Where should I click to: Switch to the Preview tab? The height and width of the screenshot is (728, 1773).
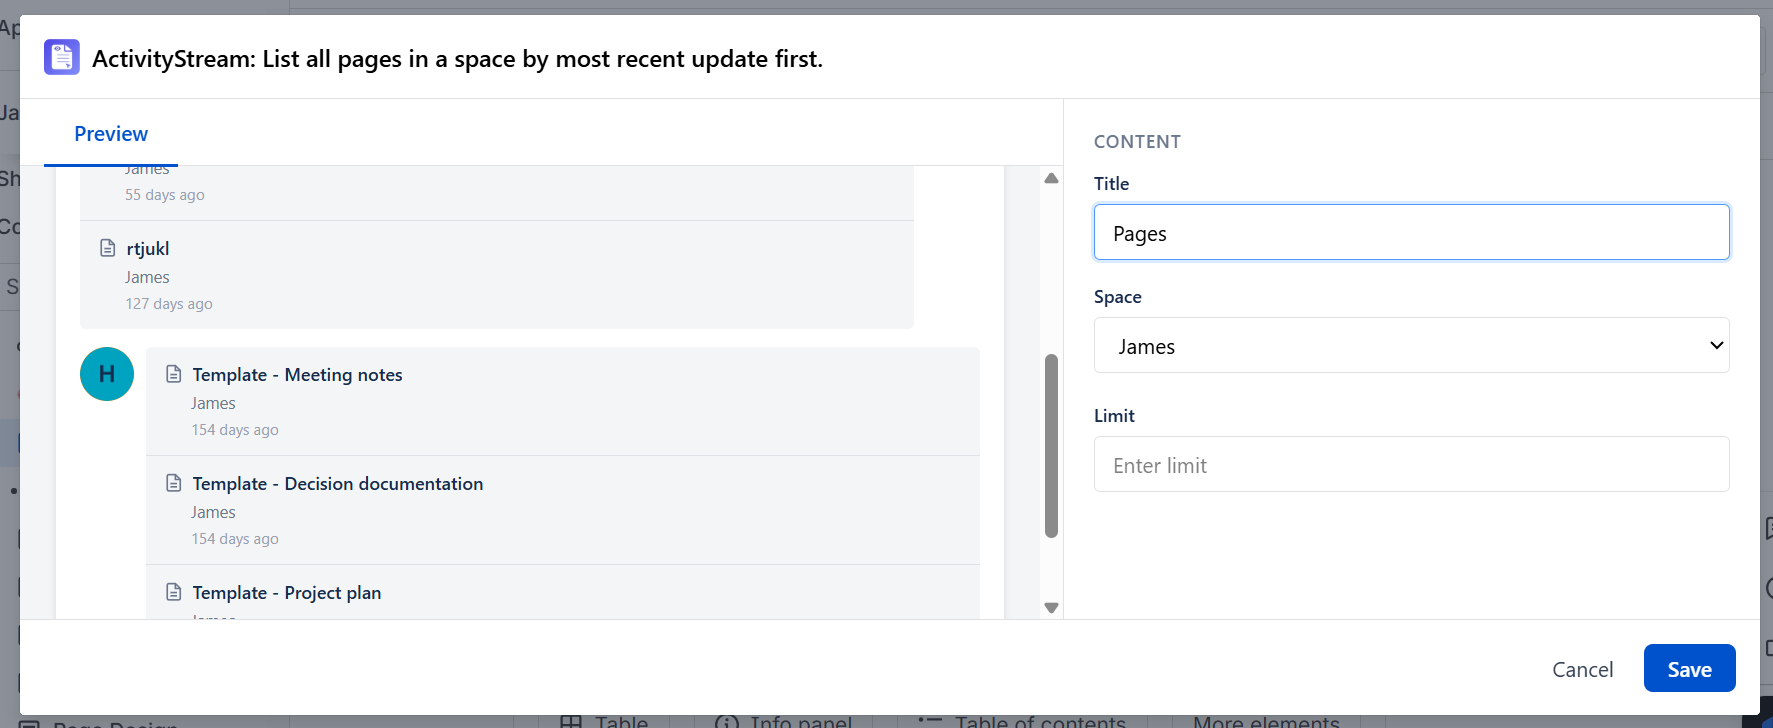pos(111,134)
